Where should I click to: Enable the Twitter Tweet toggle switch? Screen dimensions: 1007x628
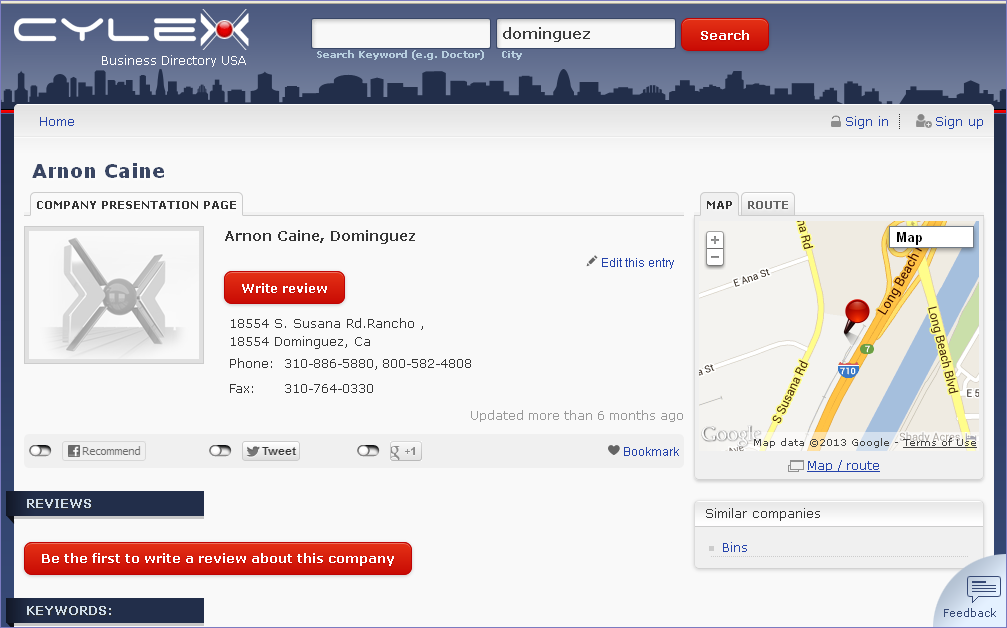pos(220,451)
